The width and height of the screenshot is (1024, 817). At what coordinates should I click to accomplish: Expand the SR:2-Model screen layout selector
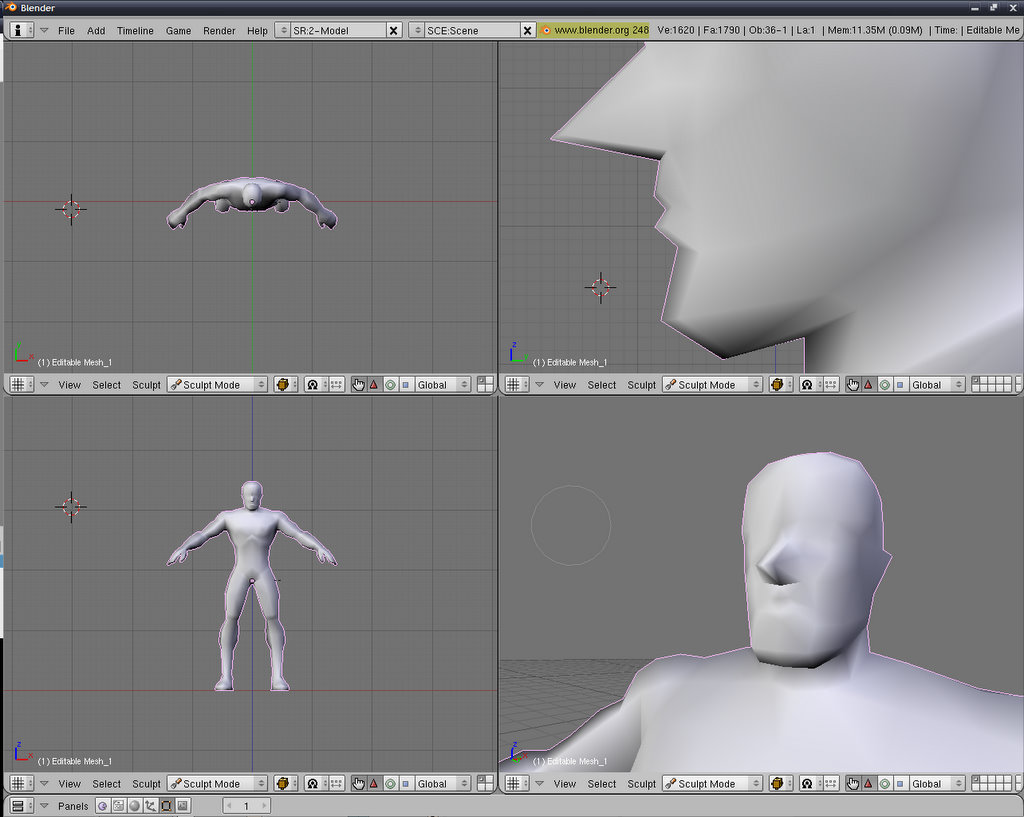point(282,31)
